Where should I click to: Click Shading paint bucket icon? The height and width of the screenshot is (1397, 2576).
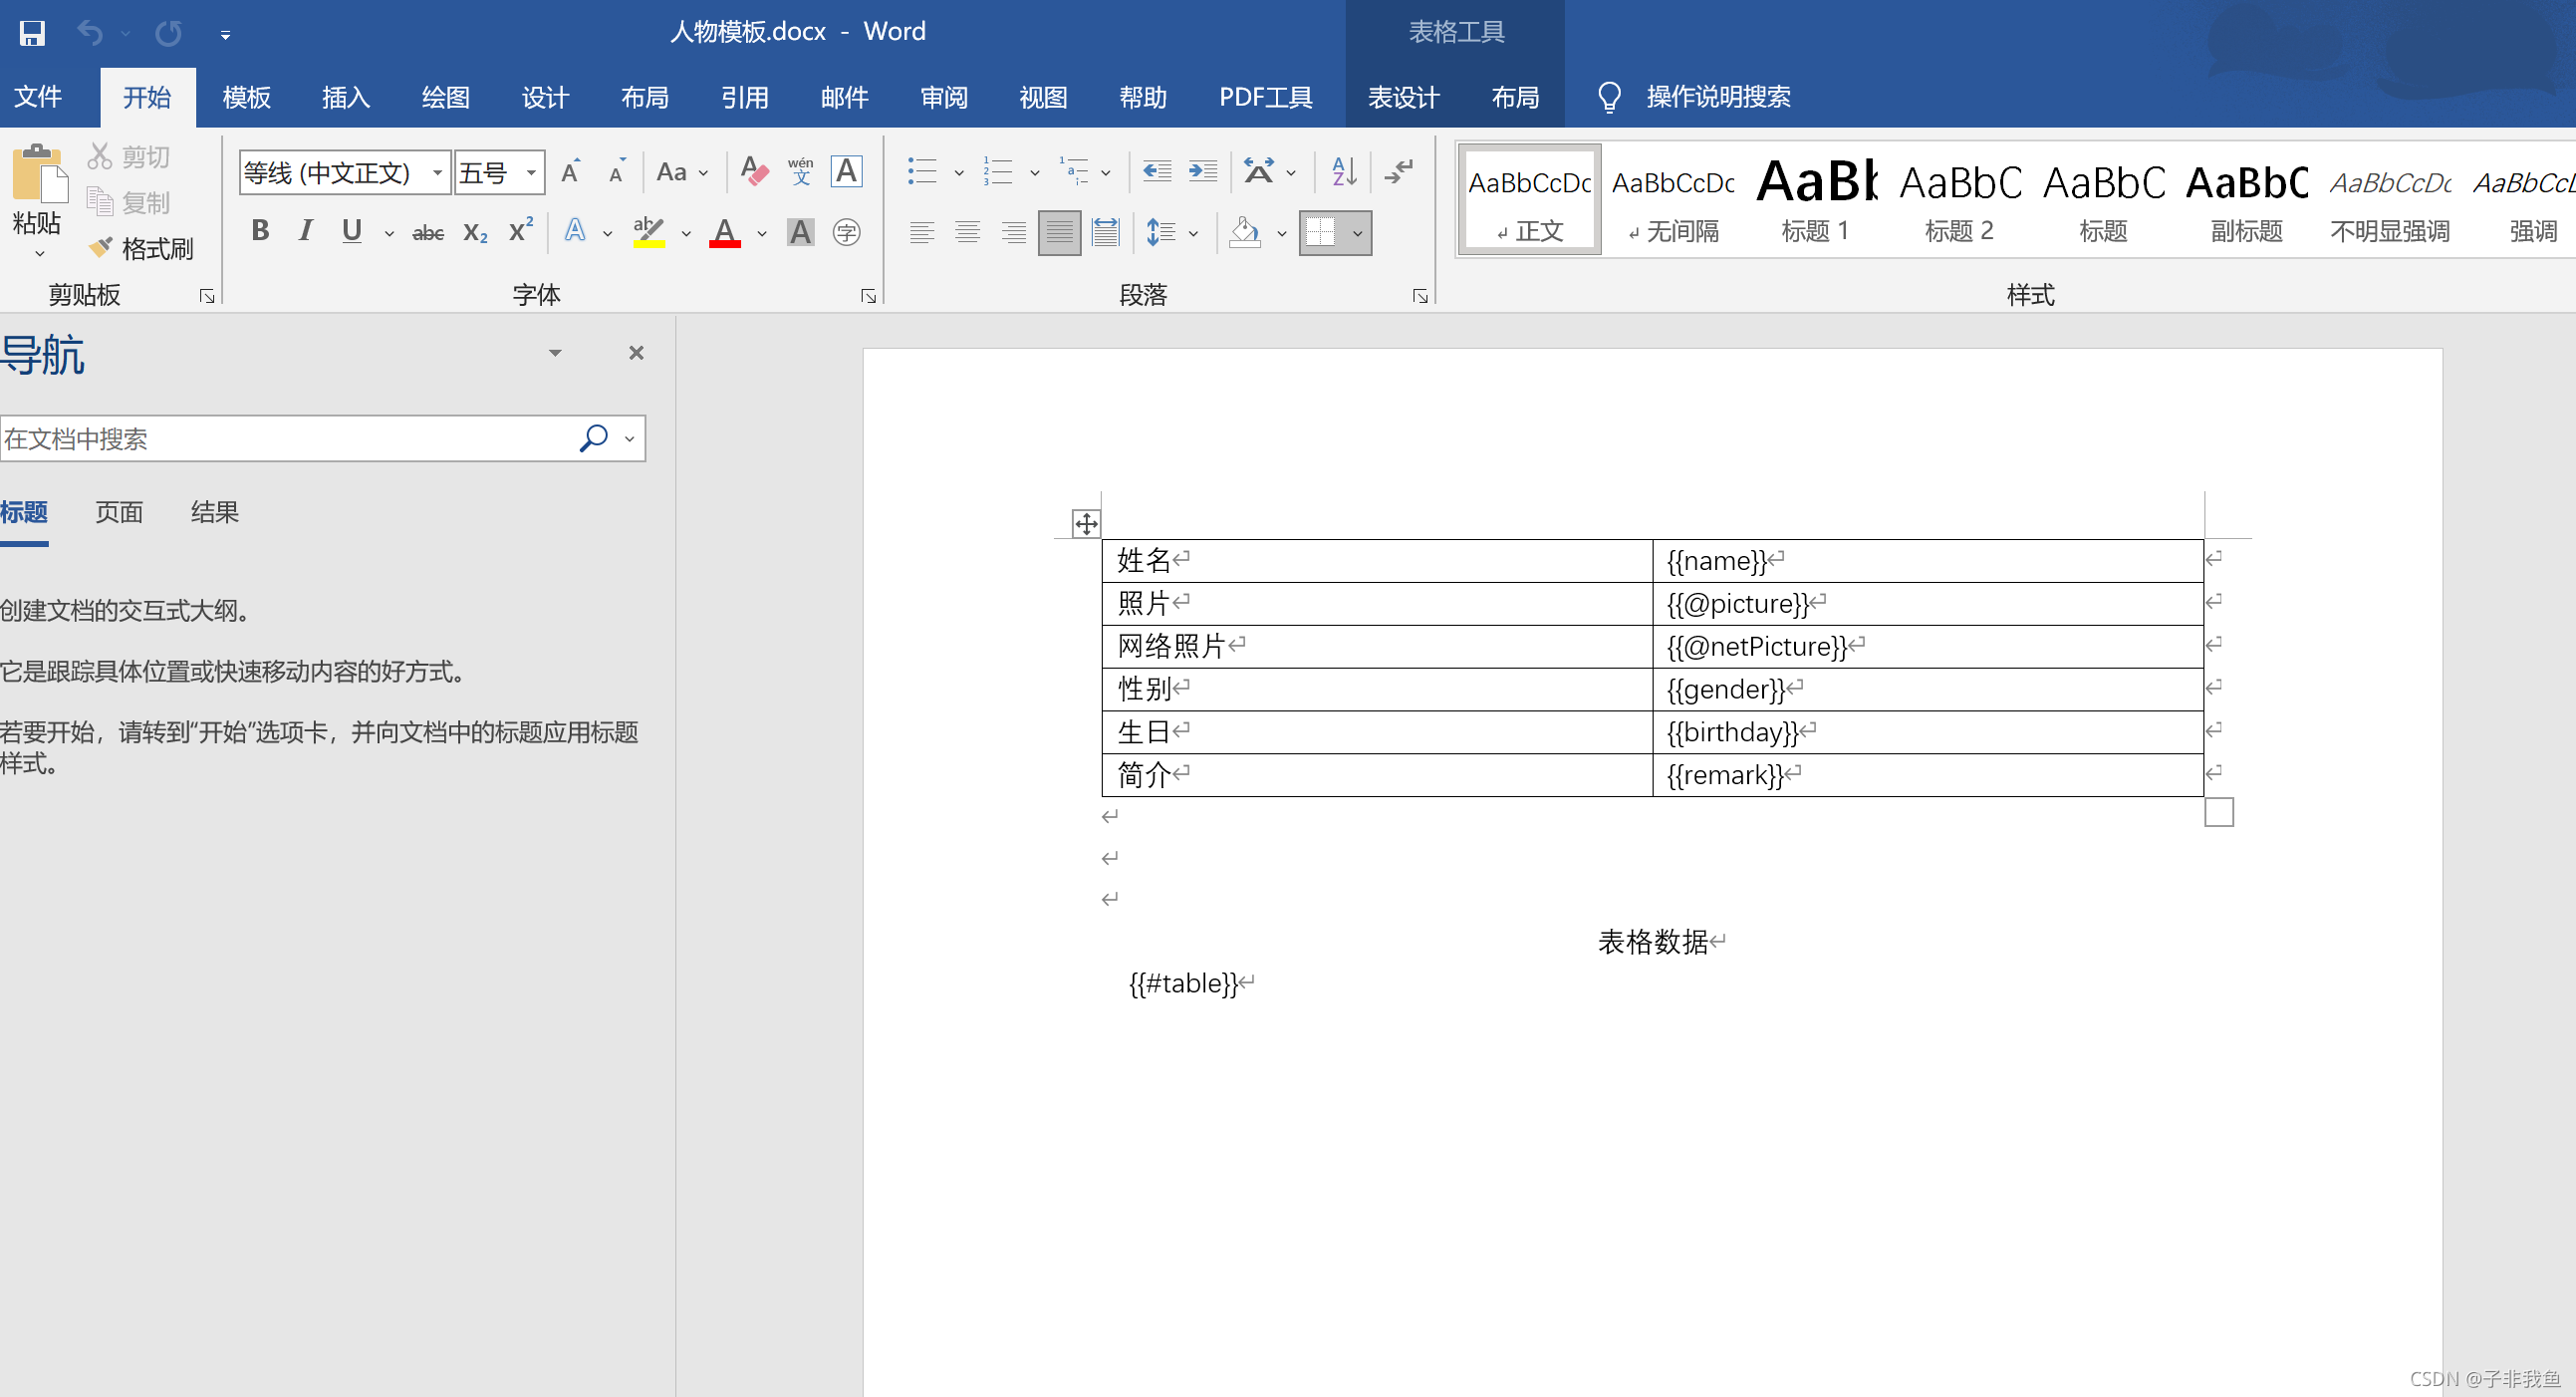point(1245,233)
